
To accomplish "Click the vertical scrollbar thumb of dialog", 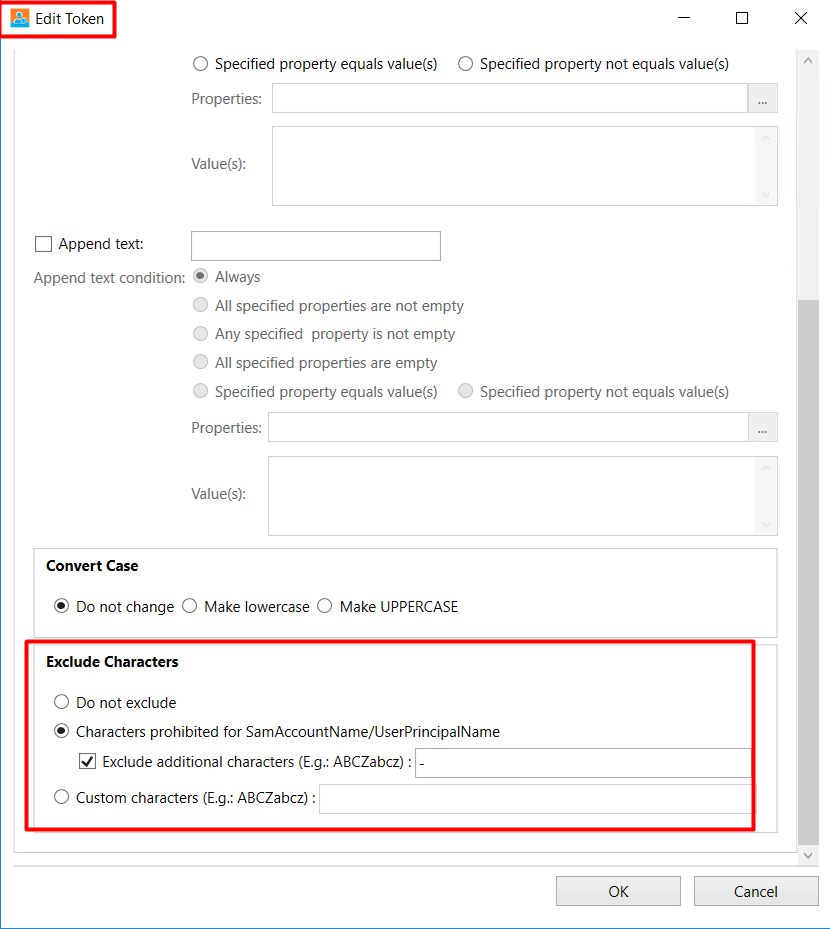I will tap(808, 572).
